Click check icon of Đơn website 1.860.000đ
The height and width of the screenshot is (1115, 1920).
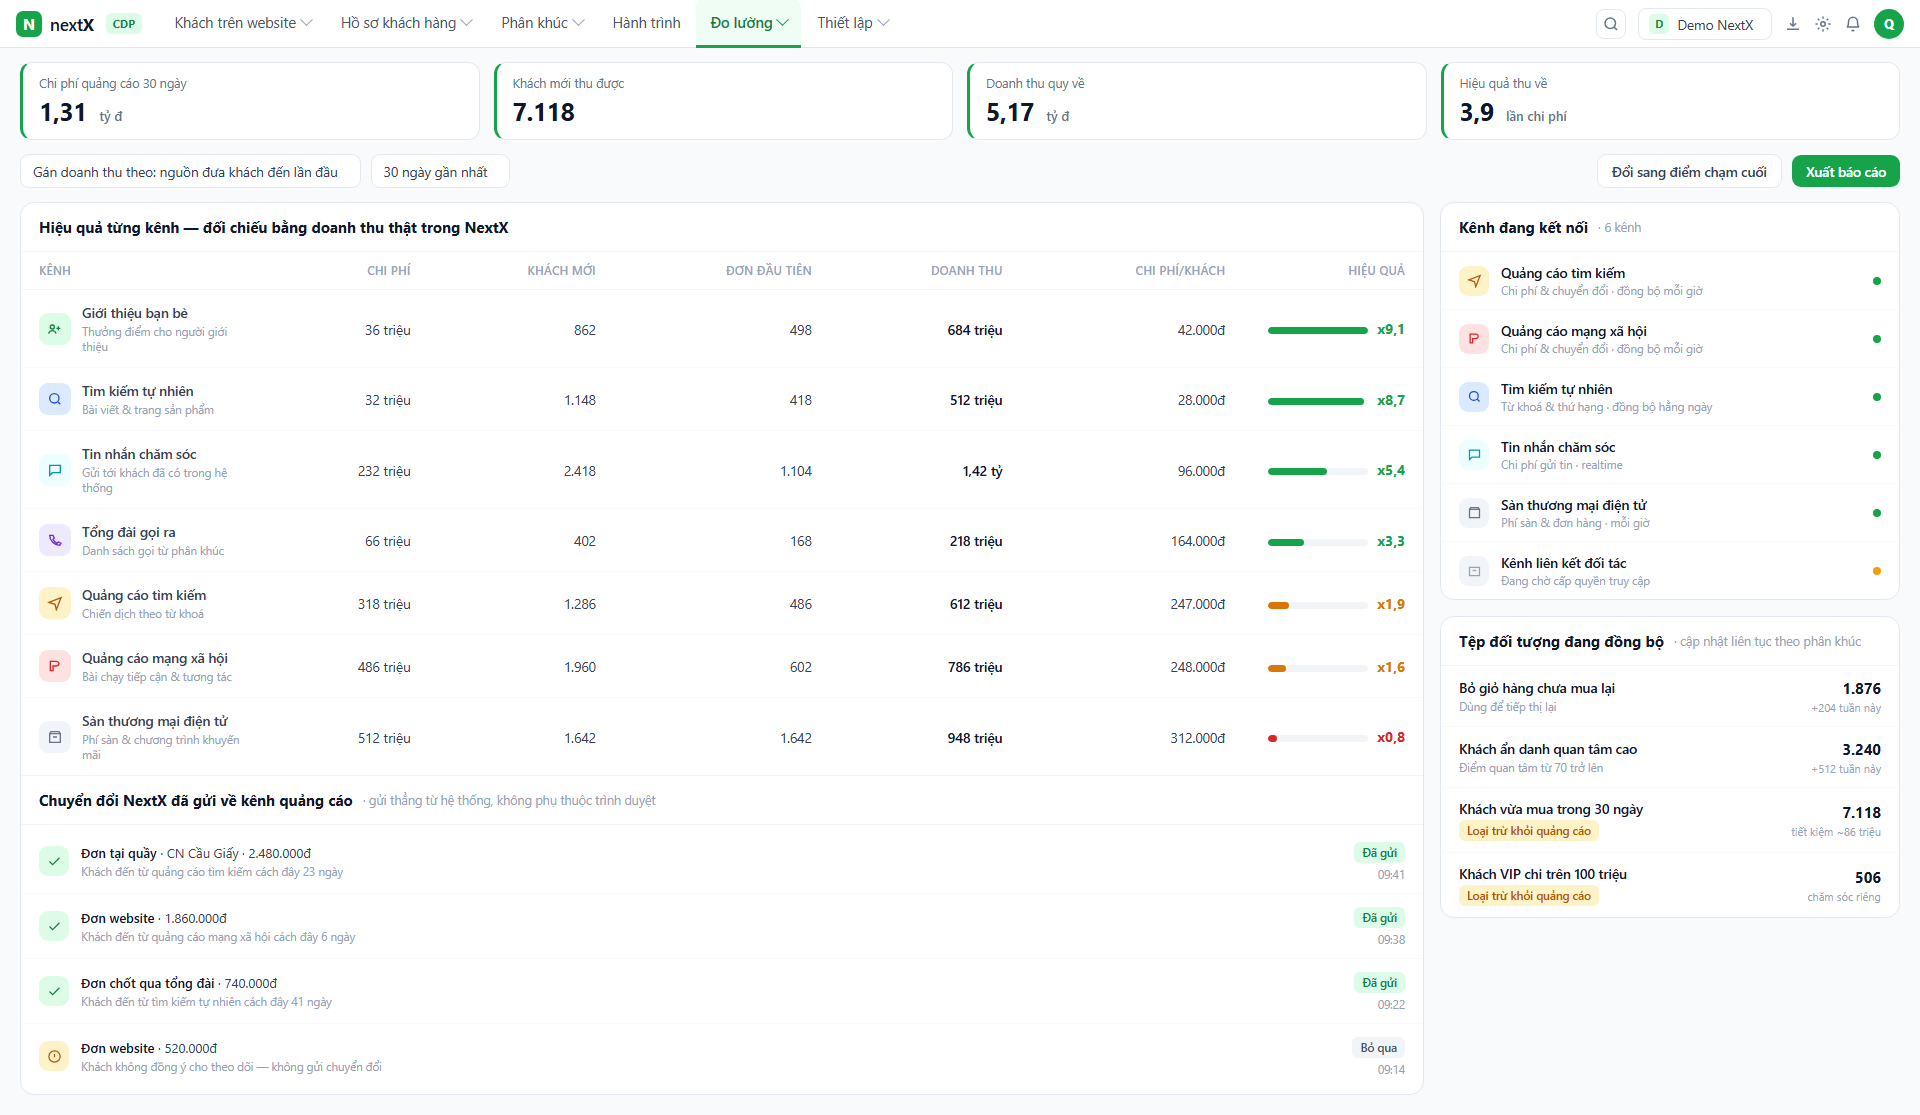coord(54,926)
